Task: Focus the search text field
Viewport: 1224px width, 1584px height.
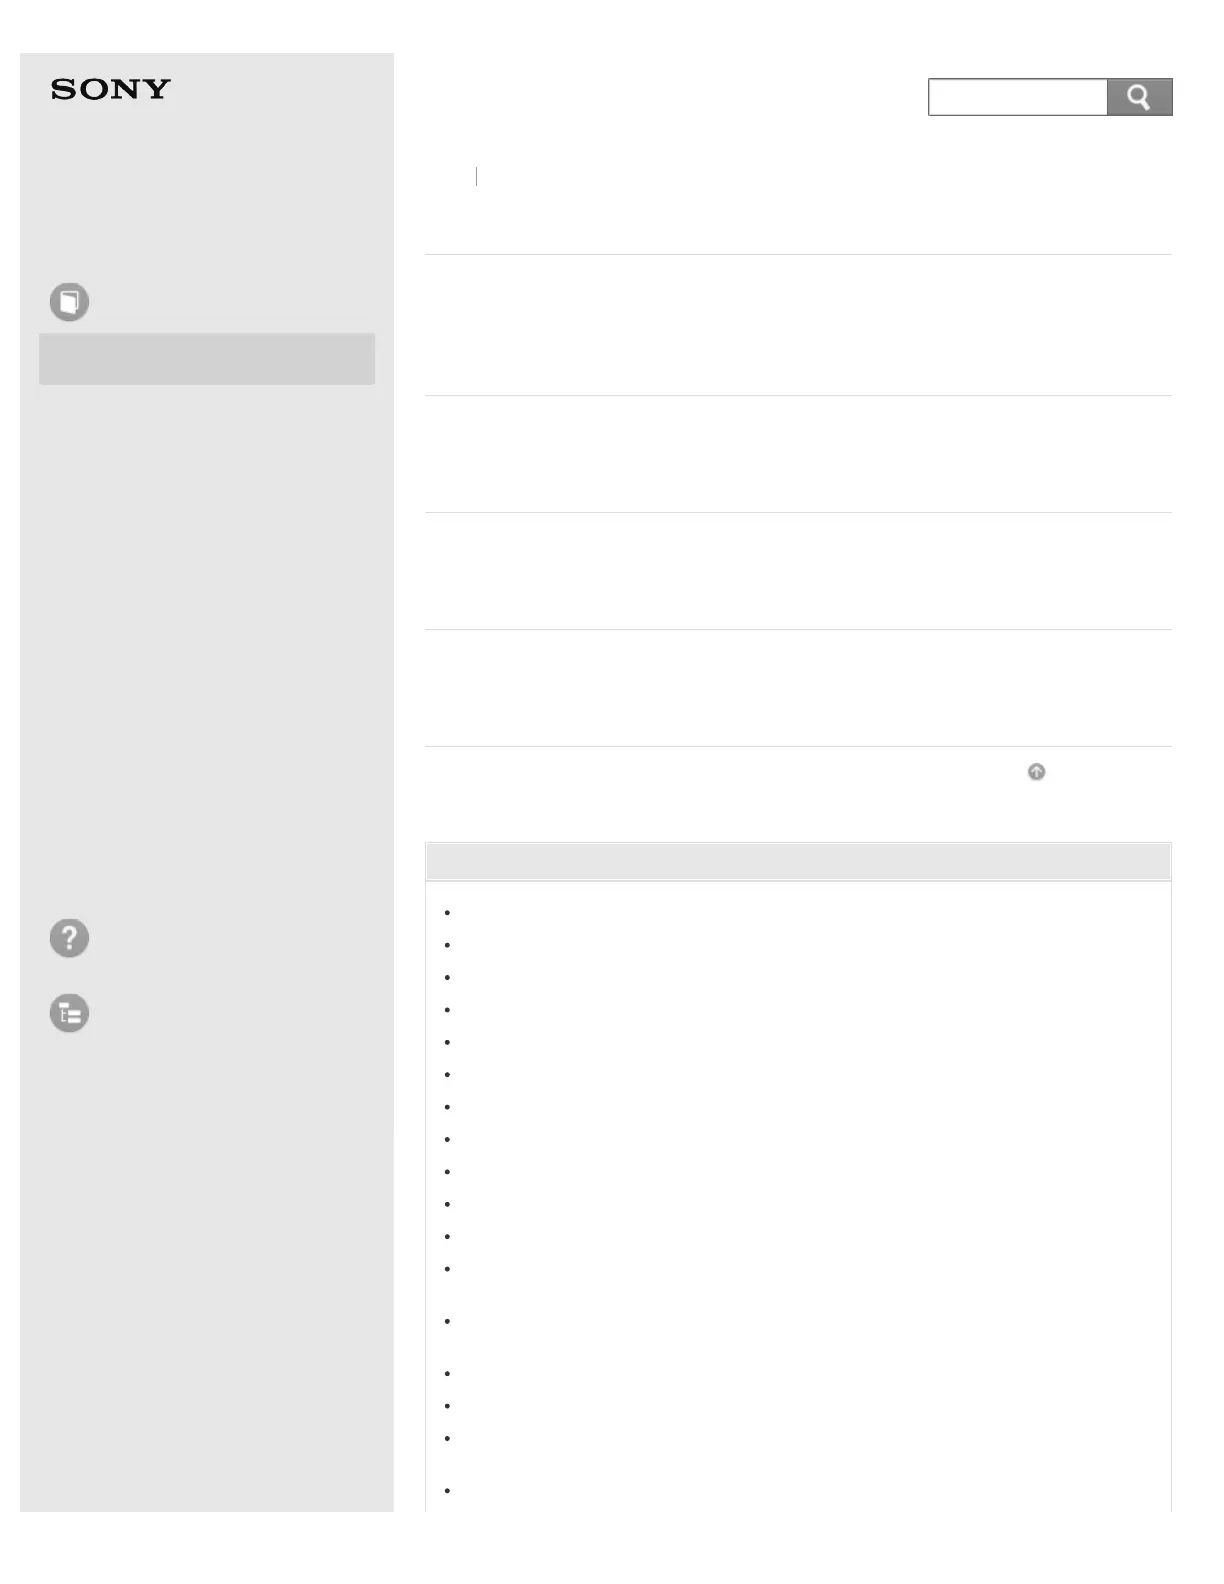Action: pos(1017,97)
